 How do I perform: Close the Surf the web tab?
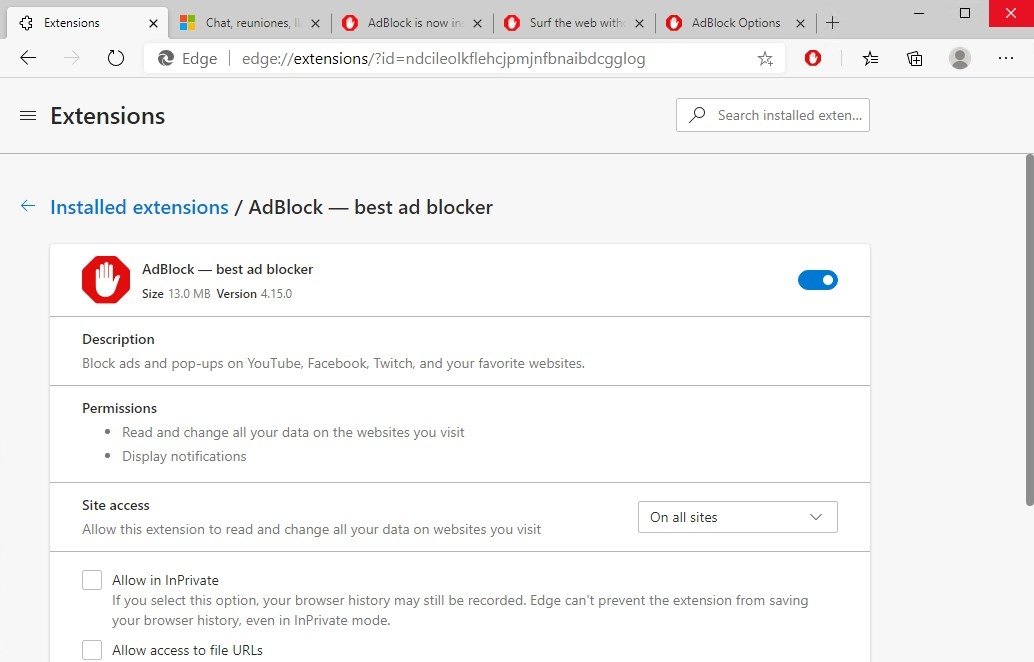point(639,23)
